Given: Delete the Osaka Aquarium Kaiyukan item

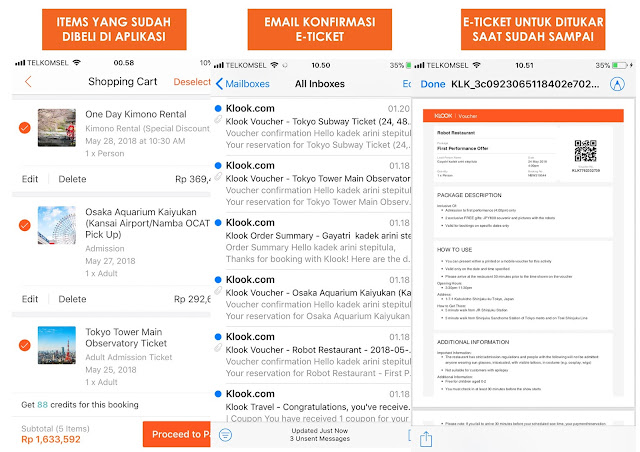Looking at the screenshot, I should [72, 299].
